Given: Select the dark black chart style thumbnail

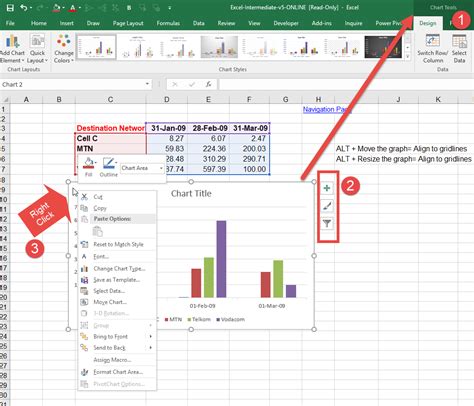Looking at the screenshot, I should coord(383,47).
